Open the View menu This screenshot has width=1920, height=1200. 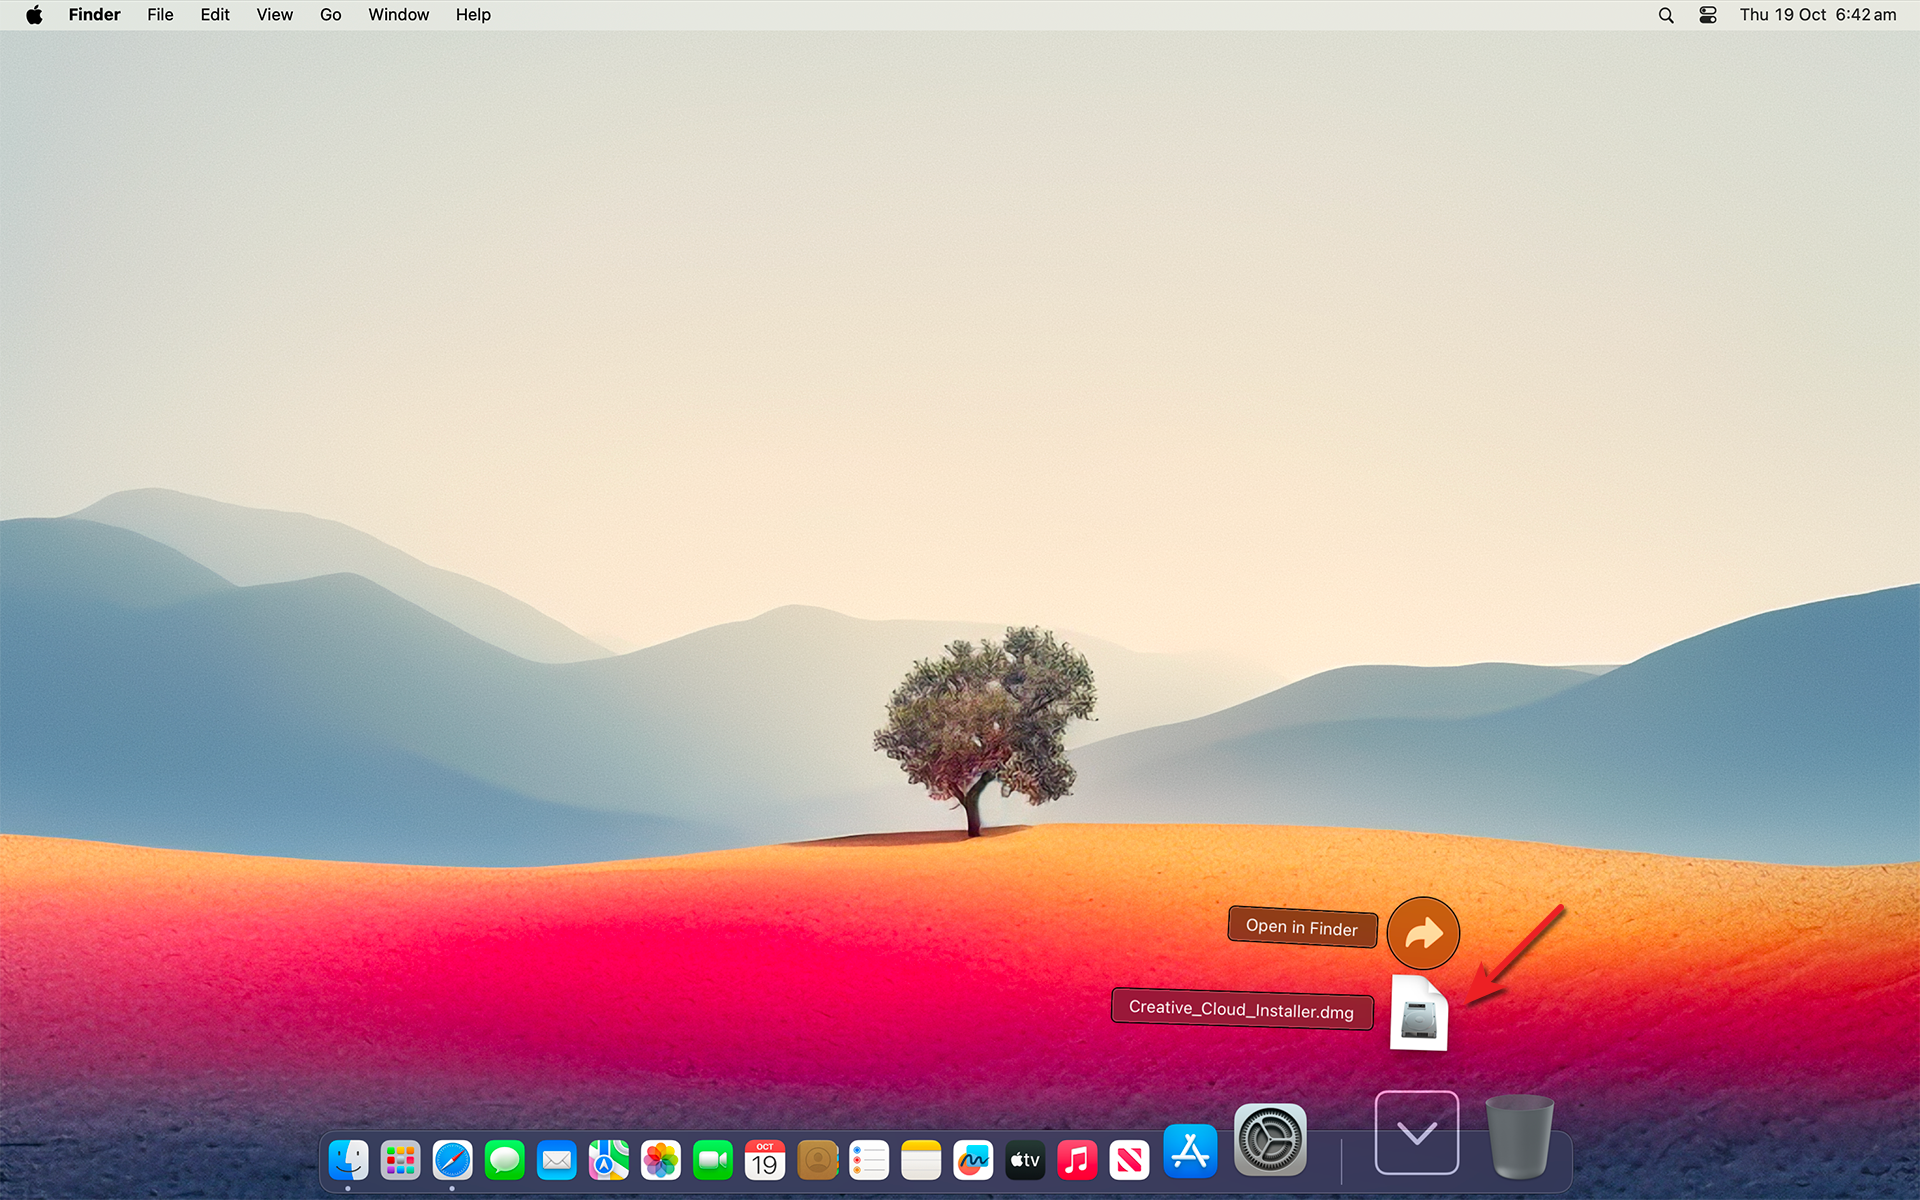click(274, 15)
